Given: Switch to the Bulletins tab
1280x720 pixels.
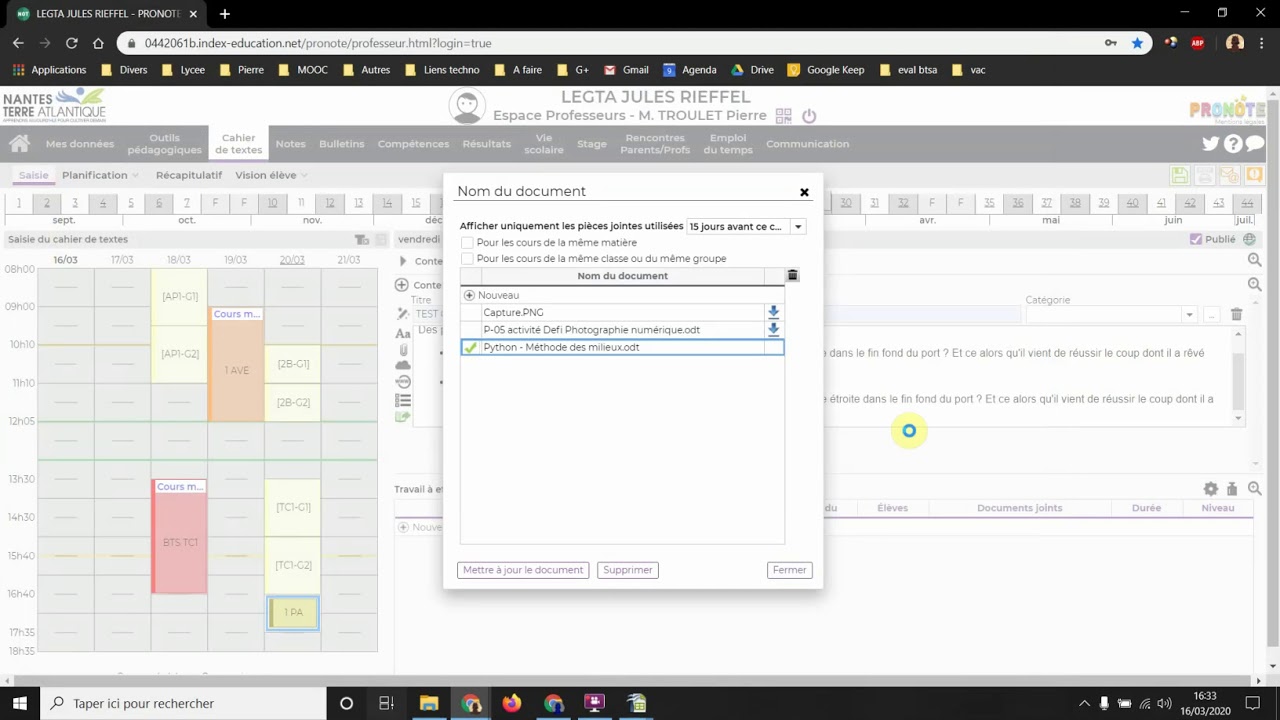Looking at the screenshot, I should [x=342, y=144].
